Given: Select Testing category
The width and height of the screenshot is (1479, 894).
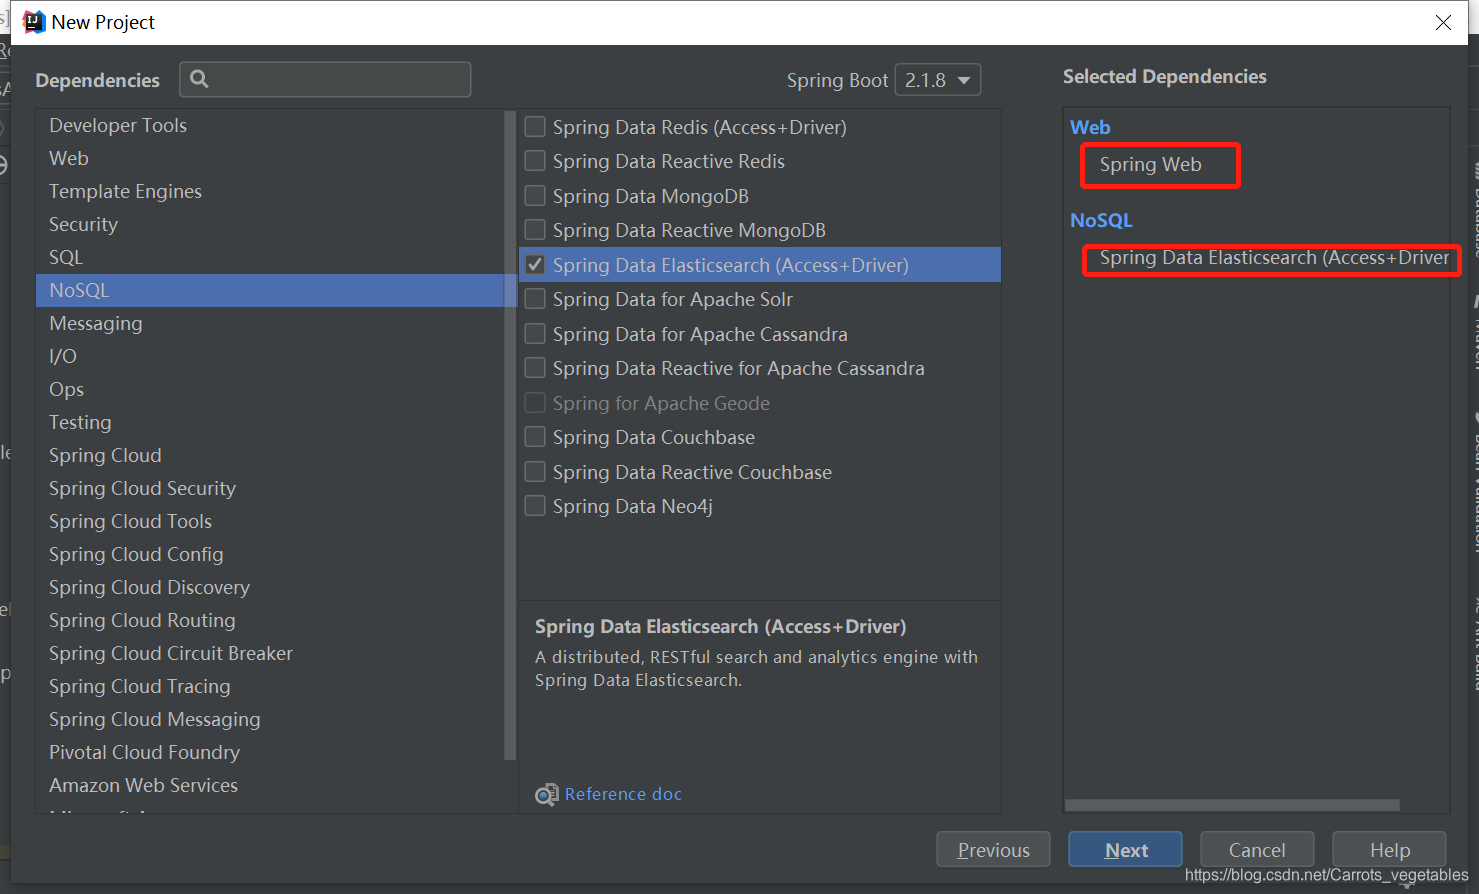Looking at the screenshot, I should click(270, 422).
